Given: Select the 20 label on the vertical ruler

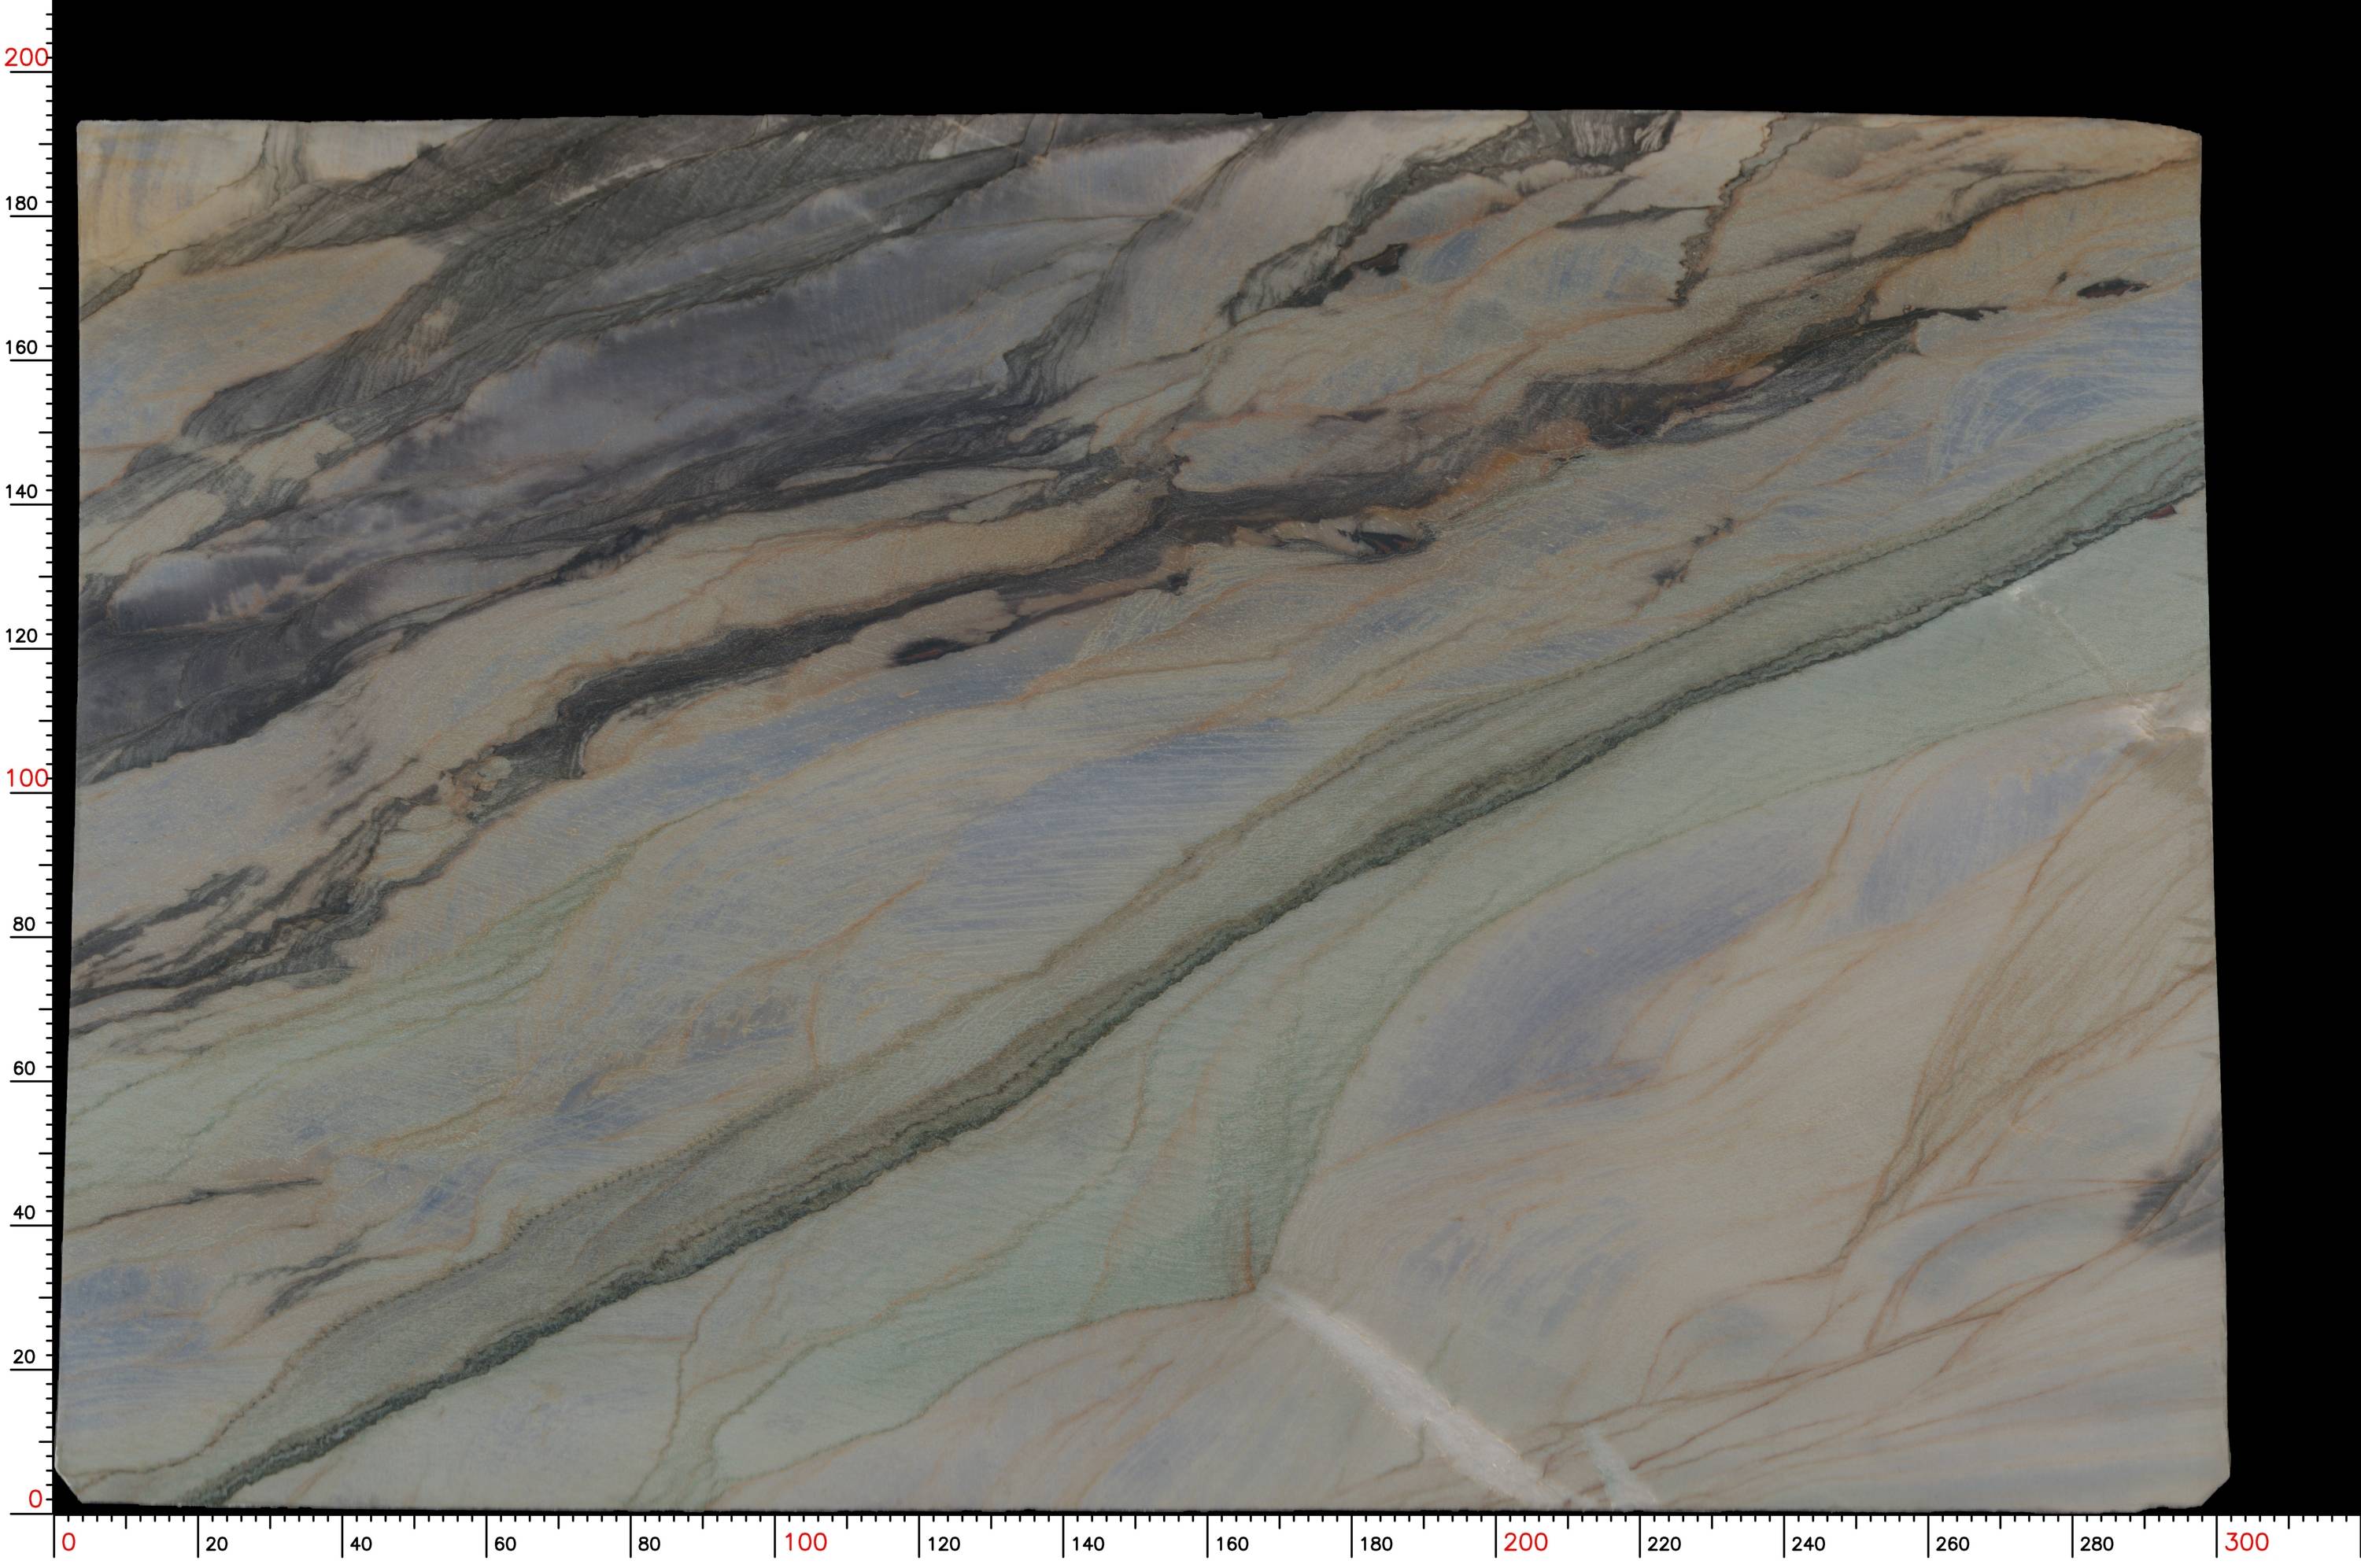Looking at the screenshot, I should click(23, 1357).
